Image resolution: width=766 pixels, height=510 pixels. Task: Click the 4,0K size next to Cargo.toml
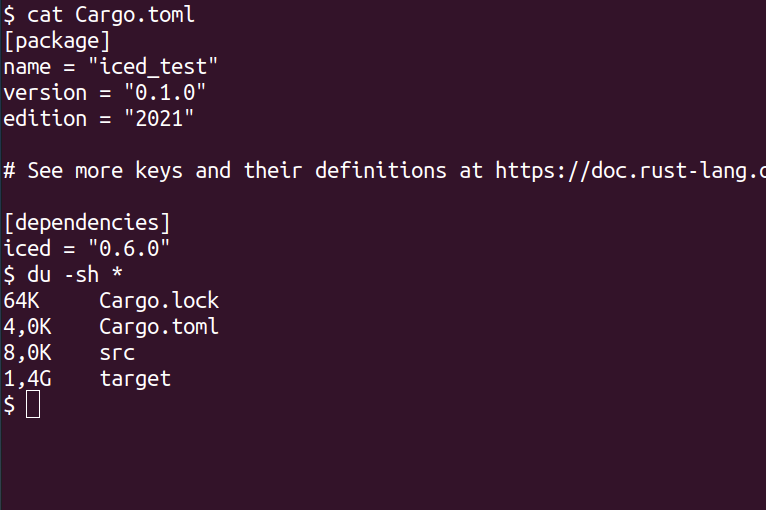[x=27, y=326]
